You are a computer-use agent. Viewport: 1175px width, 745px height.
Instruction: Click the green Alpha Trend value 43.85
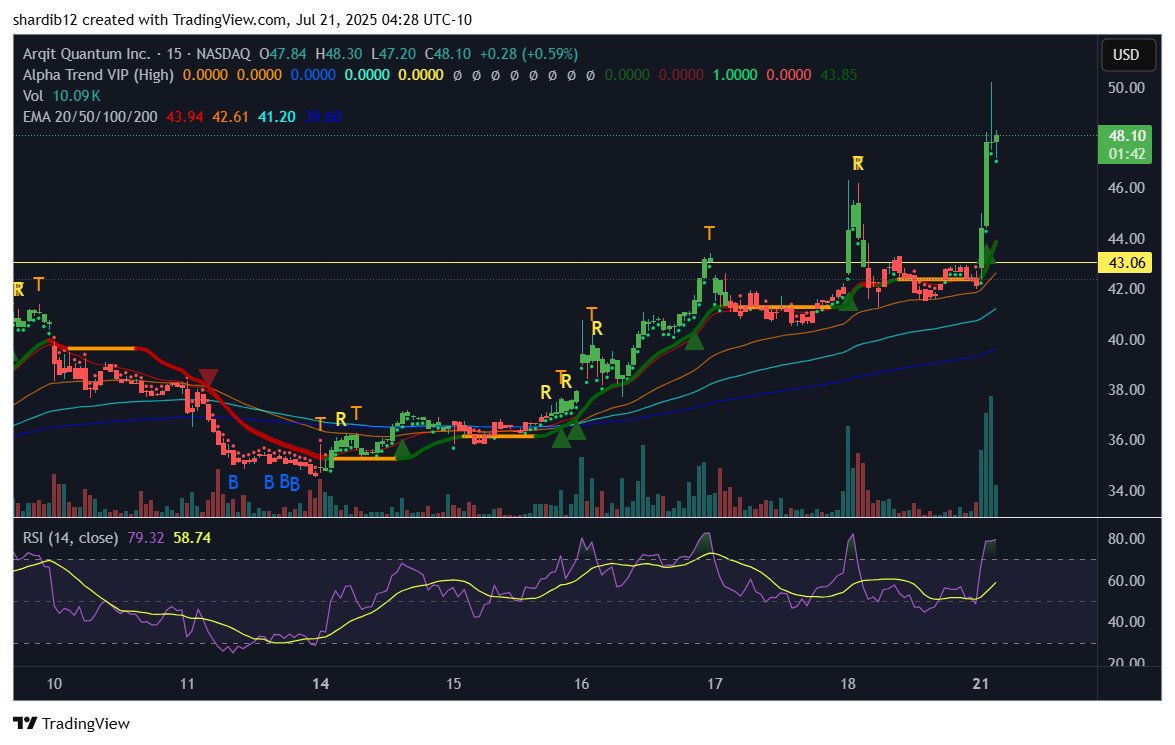[x=839, y=75]
